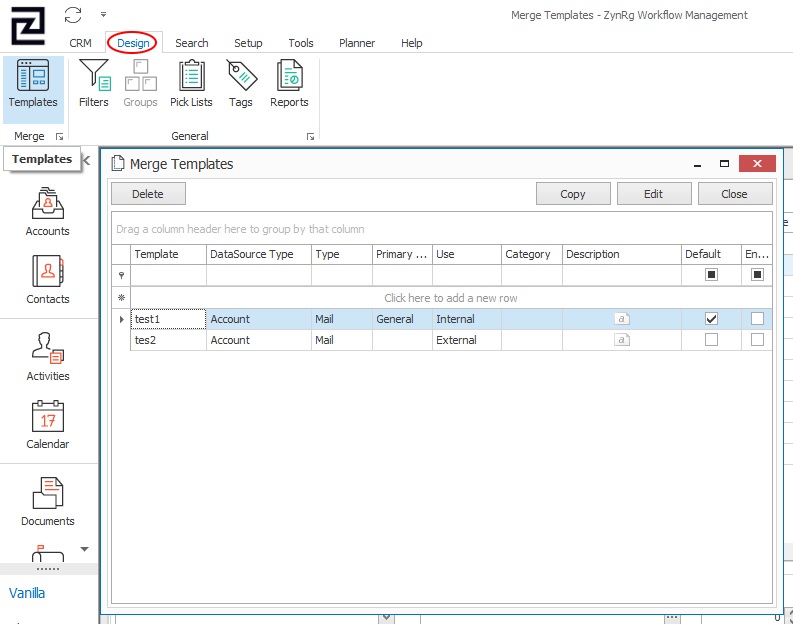Open Documents in the sidebar
The height and width of the screenshot is (624, 793).
point(48,502)
